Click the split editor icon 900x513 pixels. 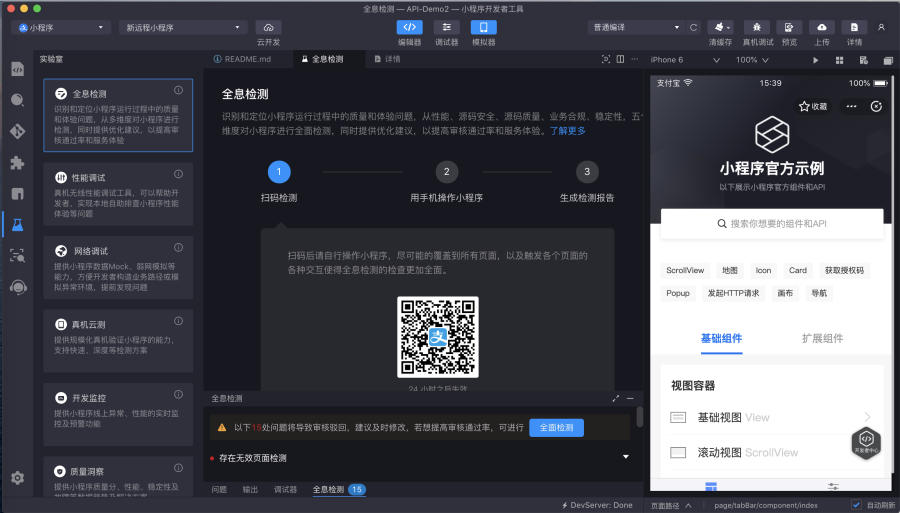coord(620,59)
